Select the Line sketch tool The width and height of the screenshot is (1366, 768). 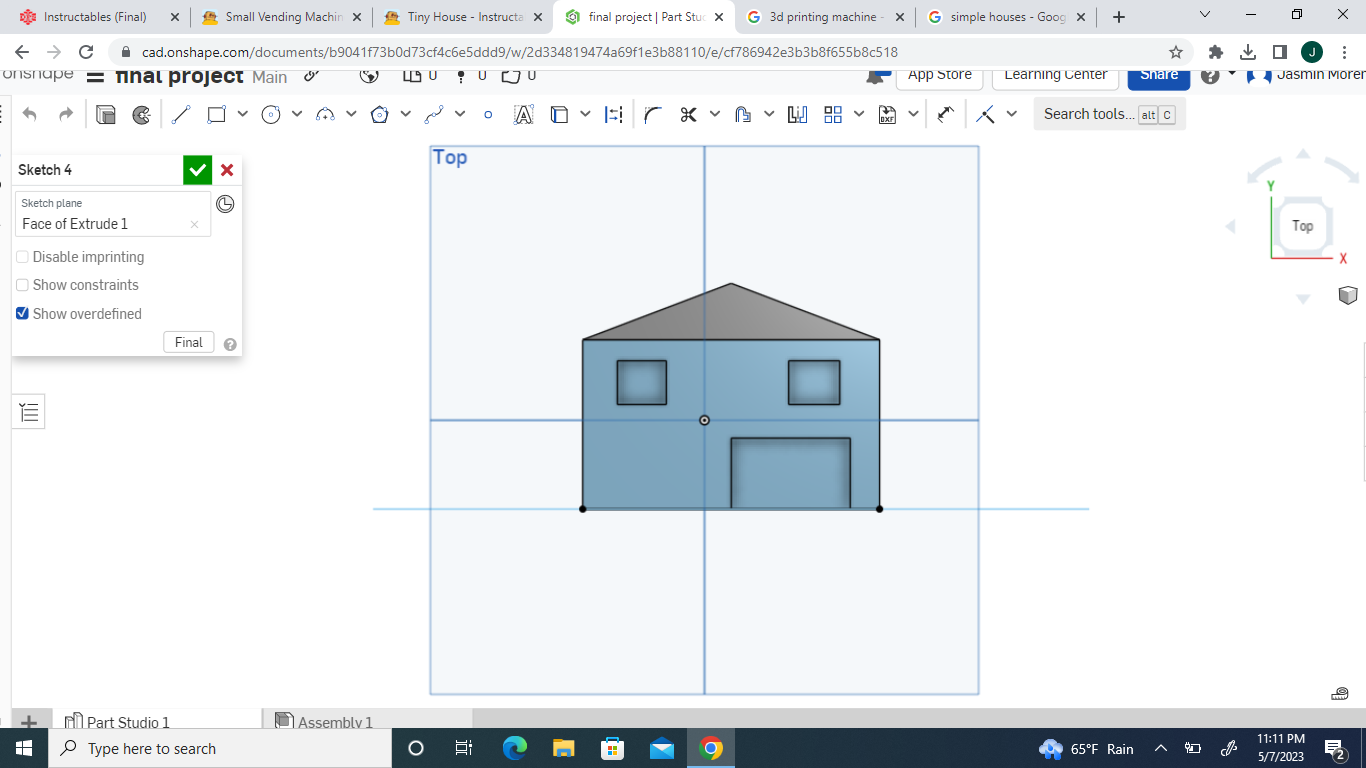click(181, 113)
